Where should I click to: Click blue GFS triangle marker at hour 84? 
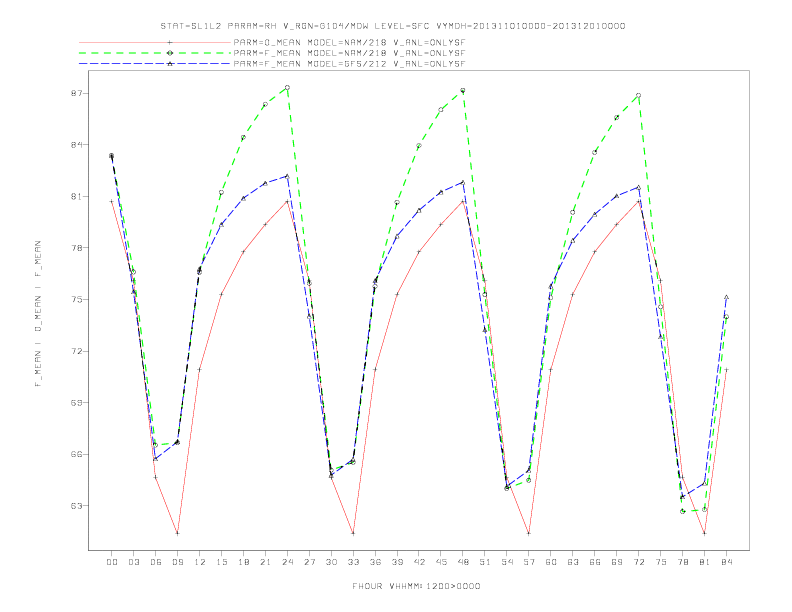click(x=726, y=297)
